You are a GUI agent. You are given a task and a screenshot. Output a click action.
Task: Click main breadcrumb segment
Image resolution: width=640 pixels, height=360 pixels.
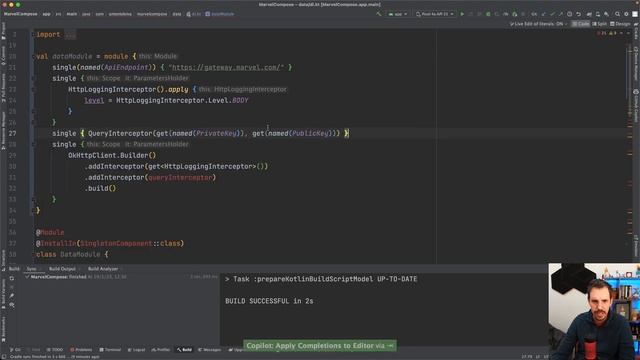click(x=72, y=14)
